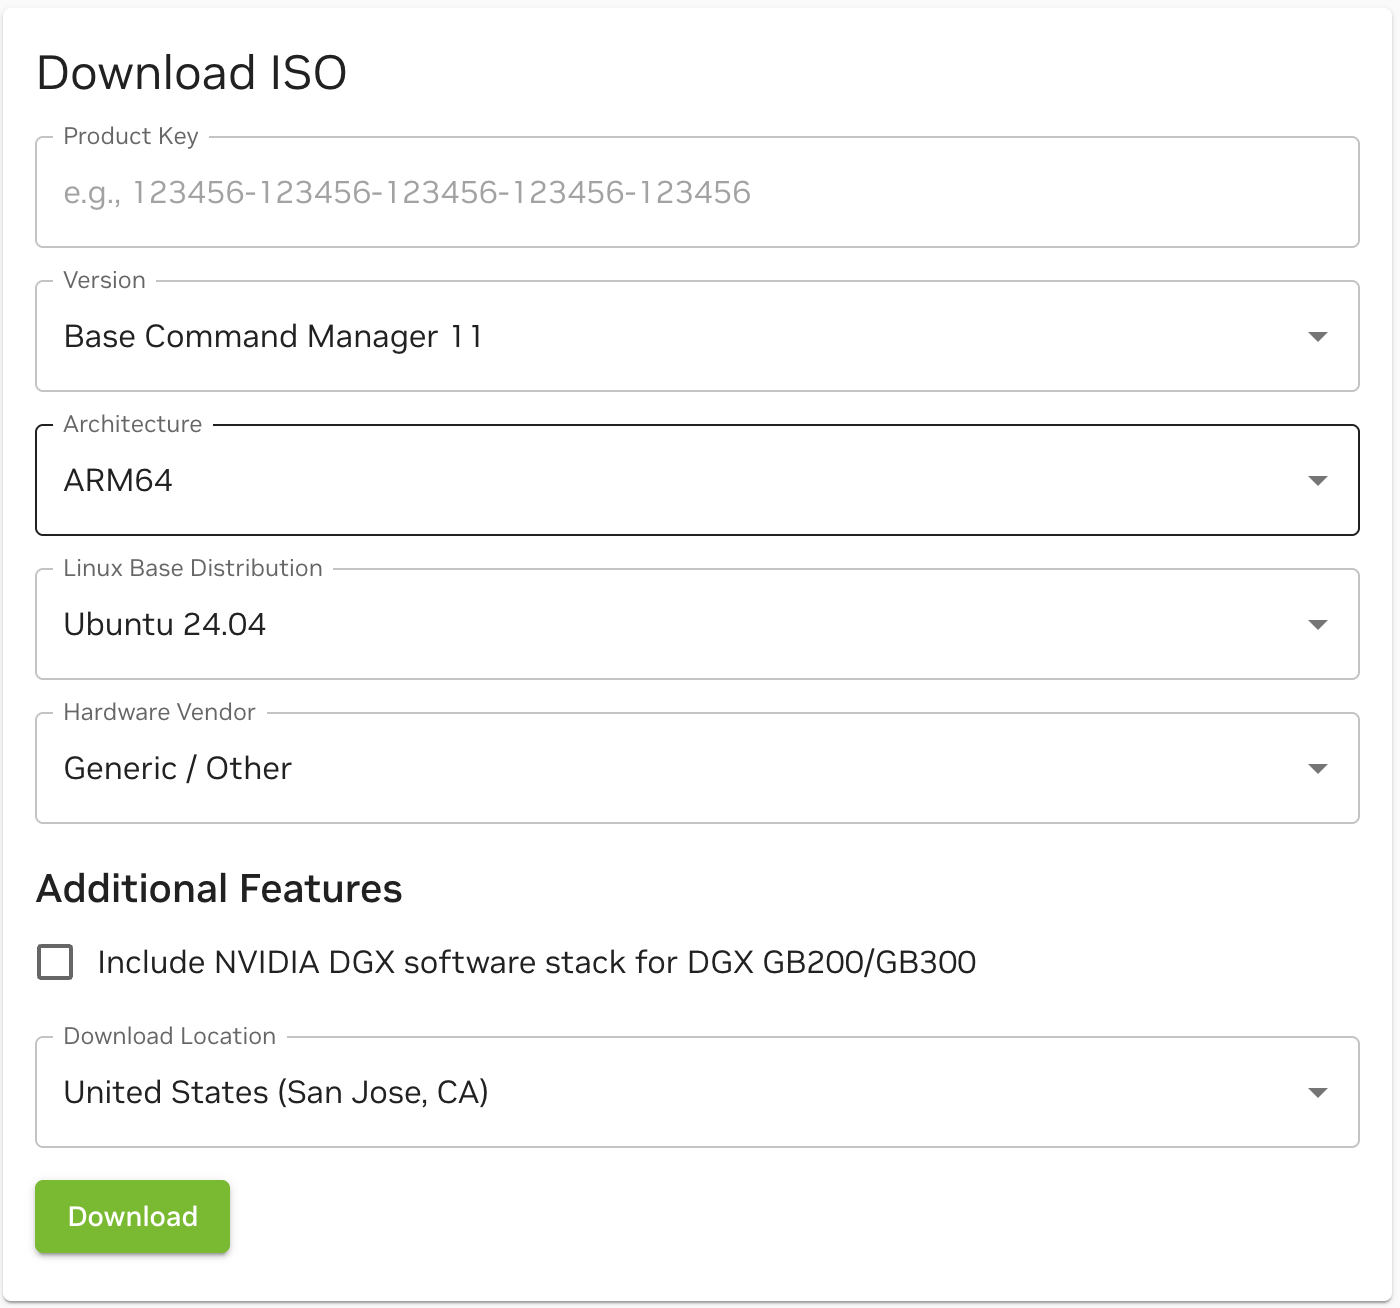Click the Product Key field label
Screen dimensions: 1400x1308
coord(131,136)
